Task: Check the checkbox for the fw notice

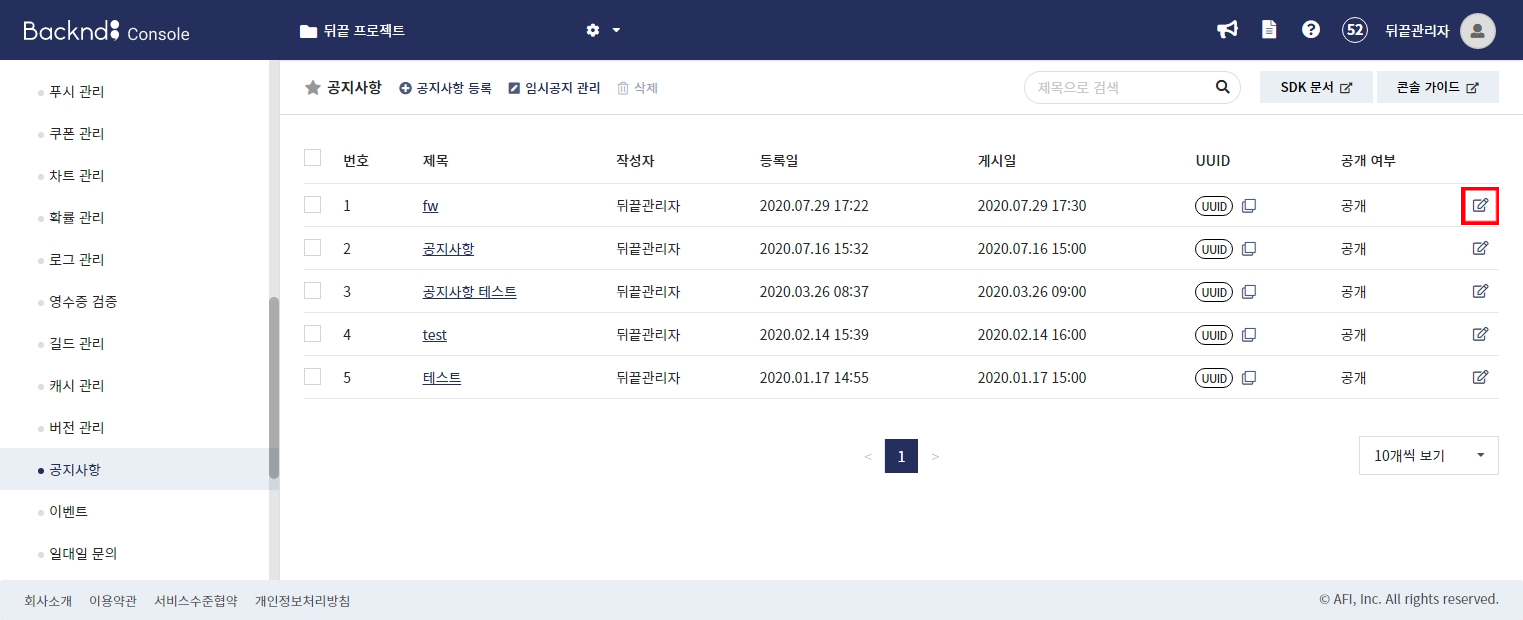Action: coord(312,205)
